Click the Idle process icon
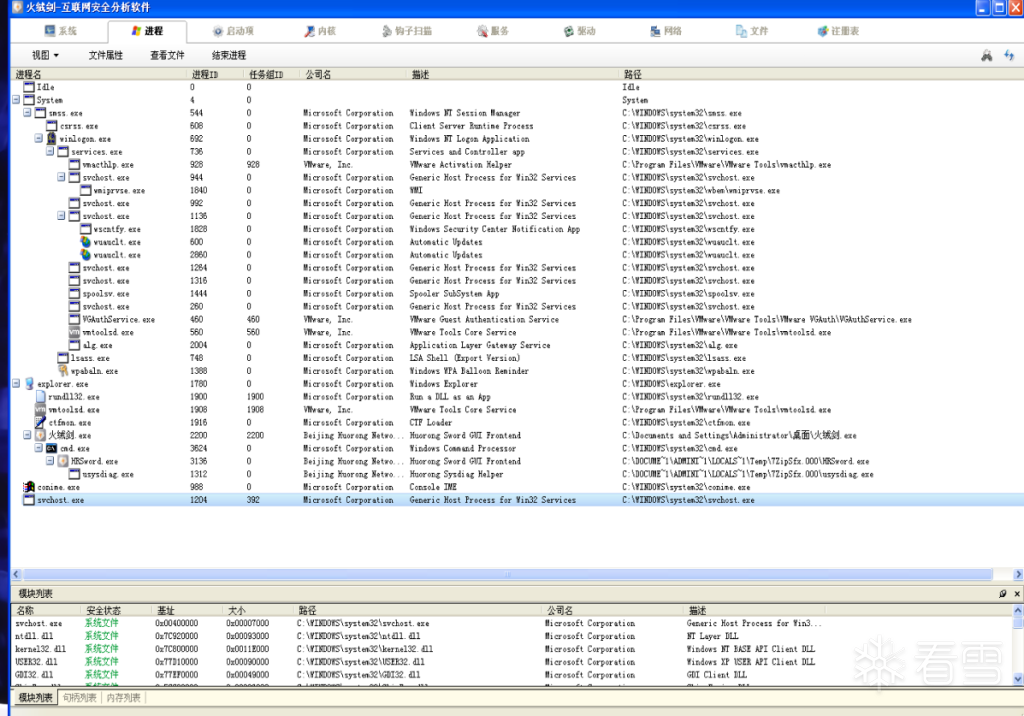Viewport: 1024px width, 716px height. 29,87
